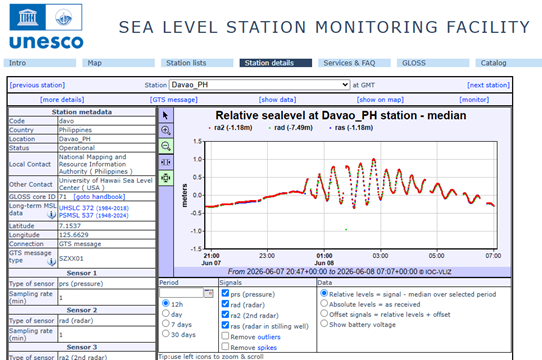The height and width of the screenshot is (360, 542).
Task: Go to the next station link
Action: [x=488, y=85]
